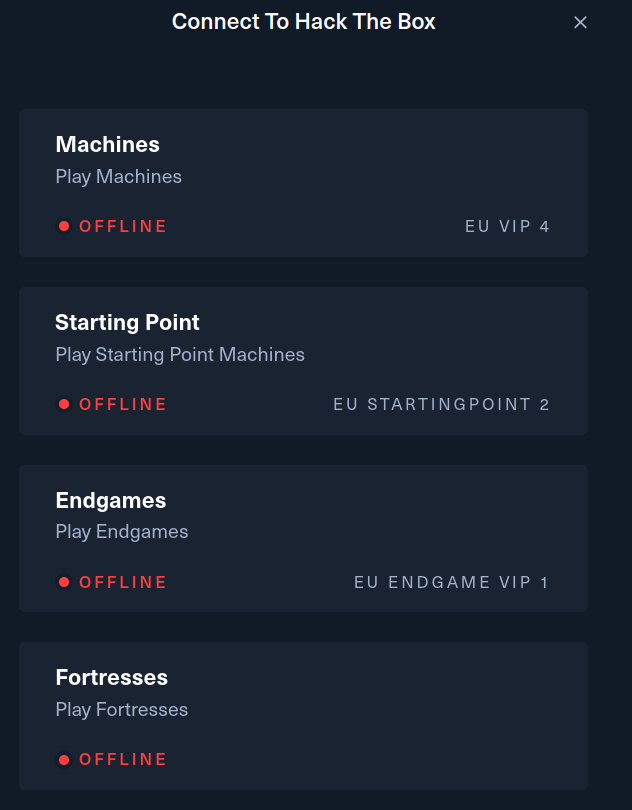Image resolution: width=632 pixels, height=810 pixels.
Task: Select the EU ENDGAME VIP 1 server label
Action: tap(451, 582)
